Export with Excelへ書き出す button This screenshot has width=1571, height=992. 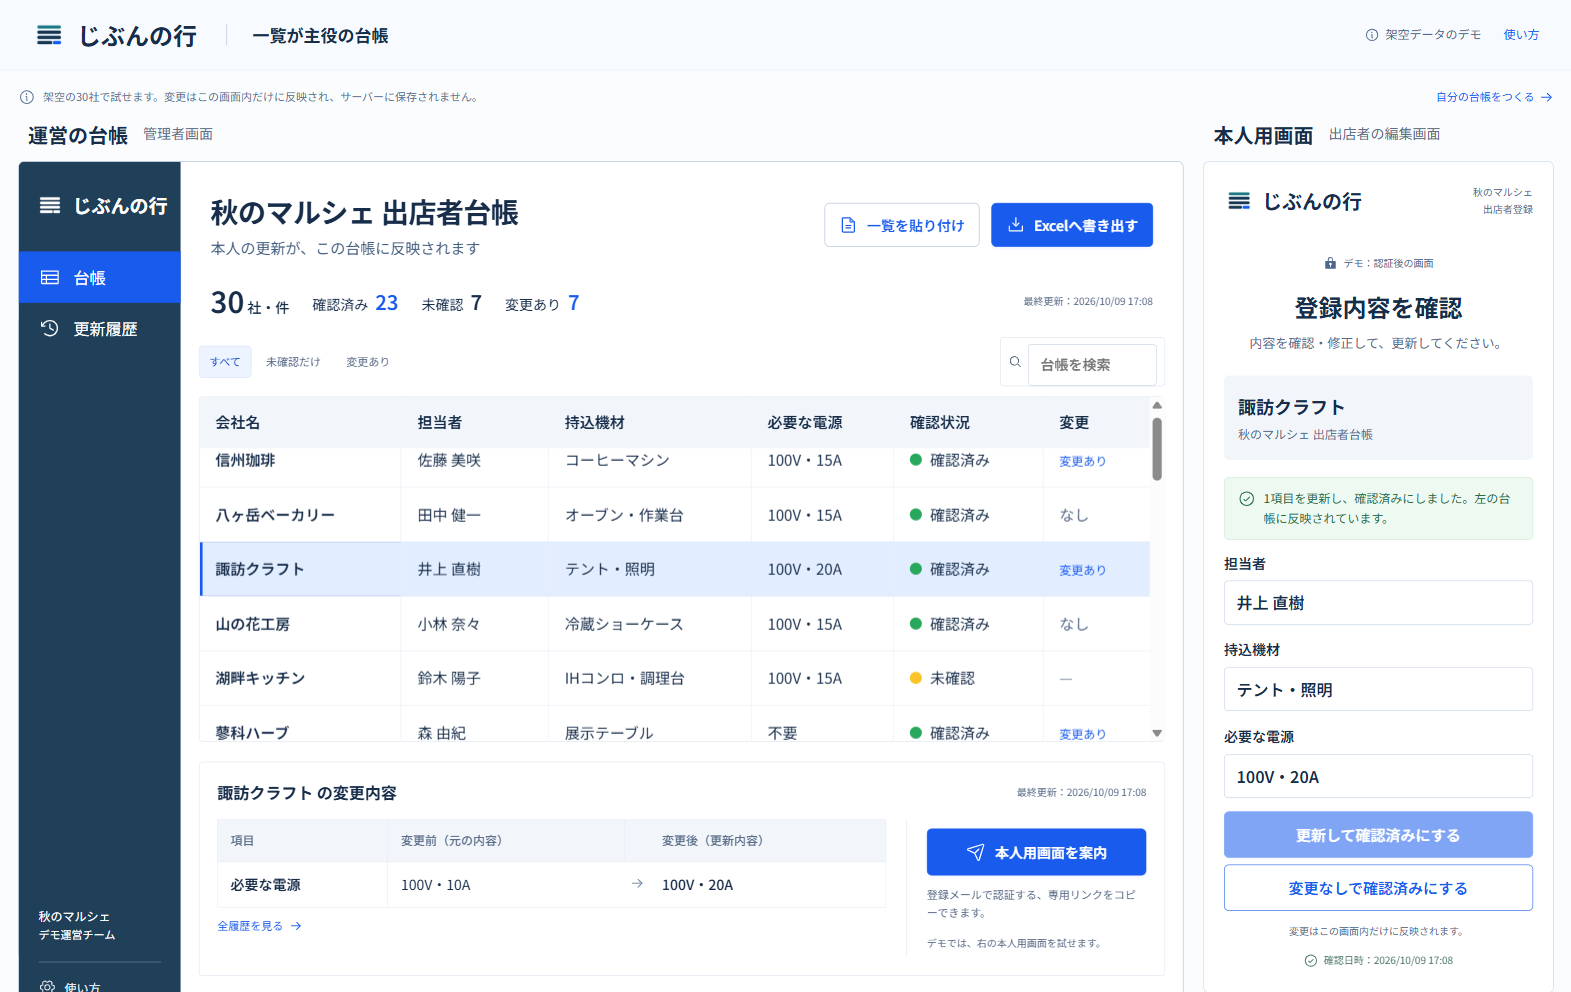(1072, 225)
